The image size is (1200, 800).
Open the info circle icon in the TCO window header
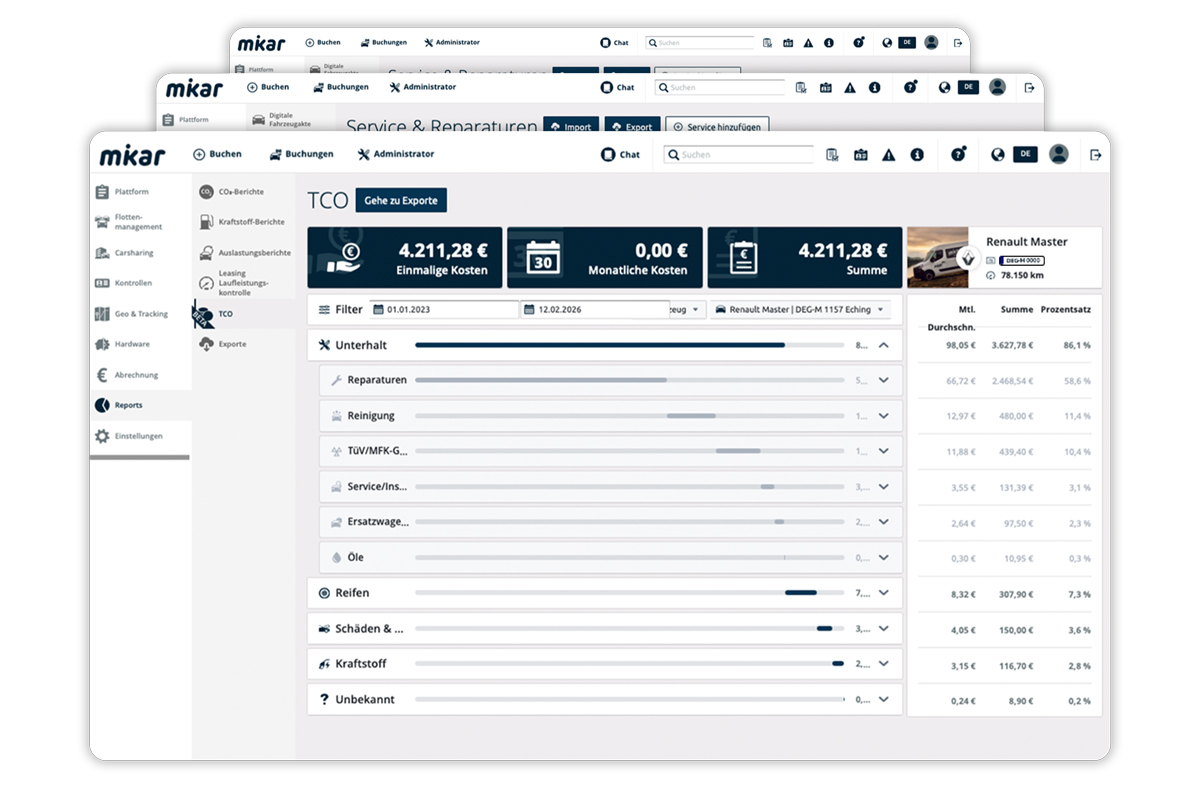tap(917, 155)
